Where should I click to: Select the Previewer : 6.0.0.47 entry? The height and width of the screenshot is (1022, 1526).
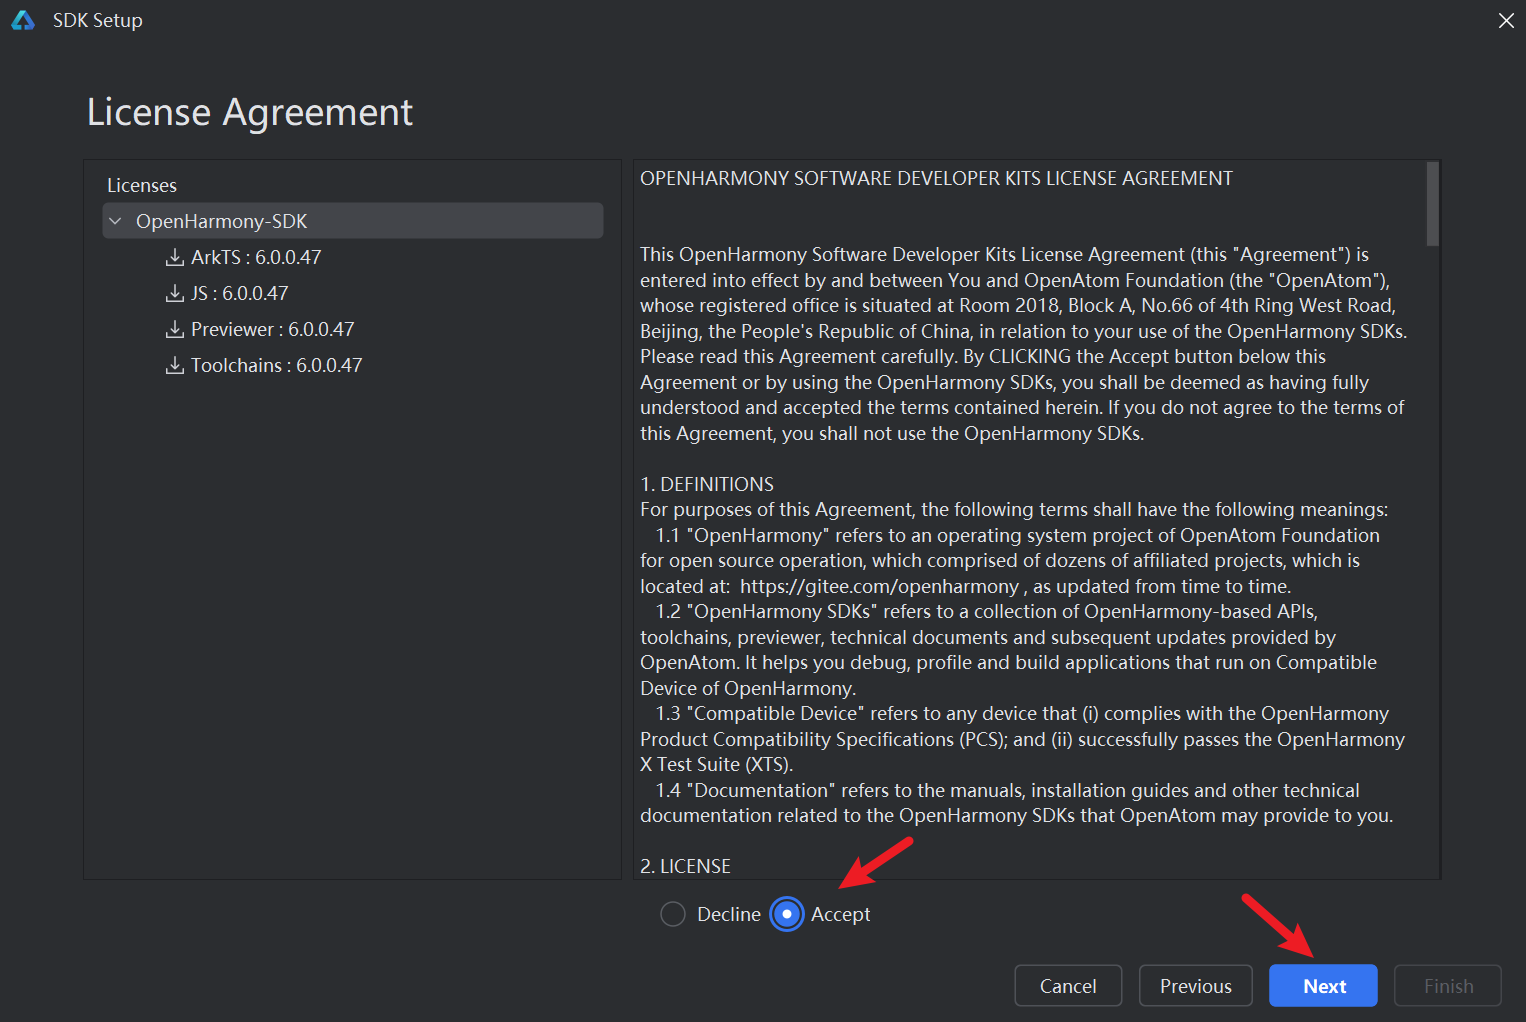pos(273,329)
